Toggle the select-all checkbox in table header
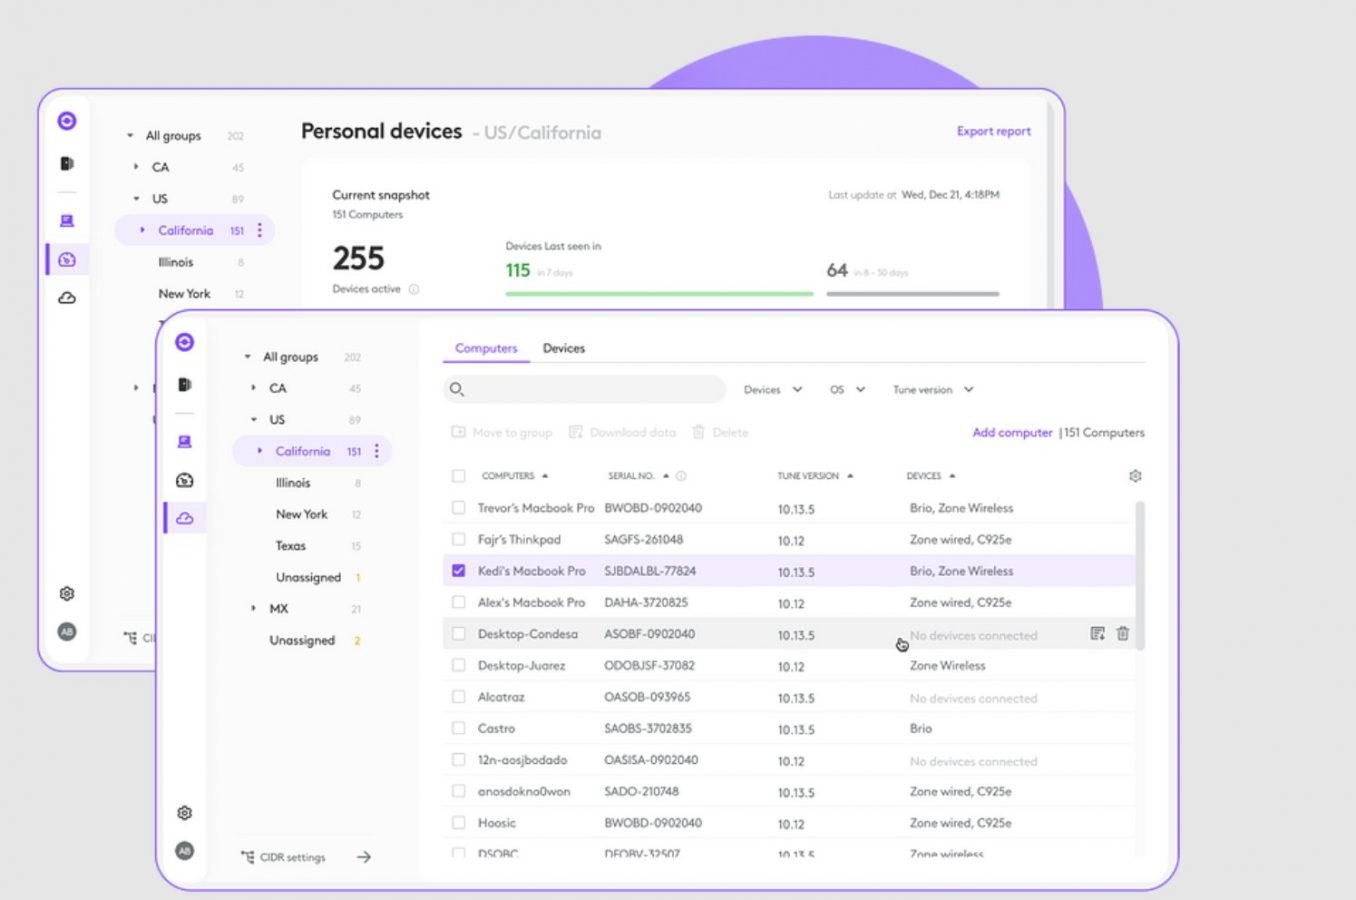The height and width of the screenshot is (900, 1356). click(458, 476)
